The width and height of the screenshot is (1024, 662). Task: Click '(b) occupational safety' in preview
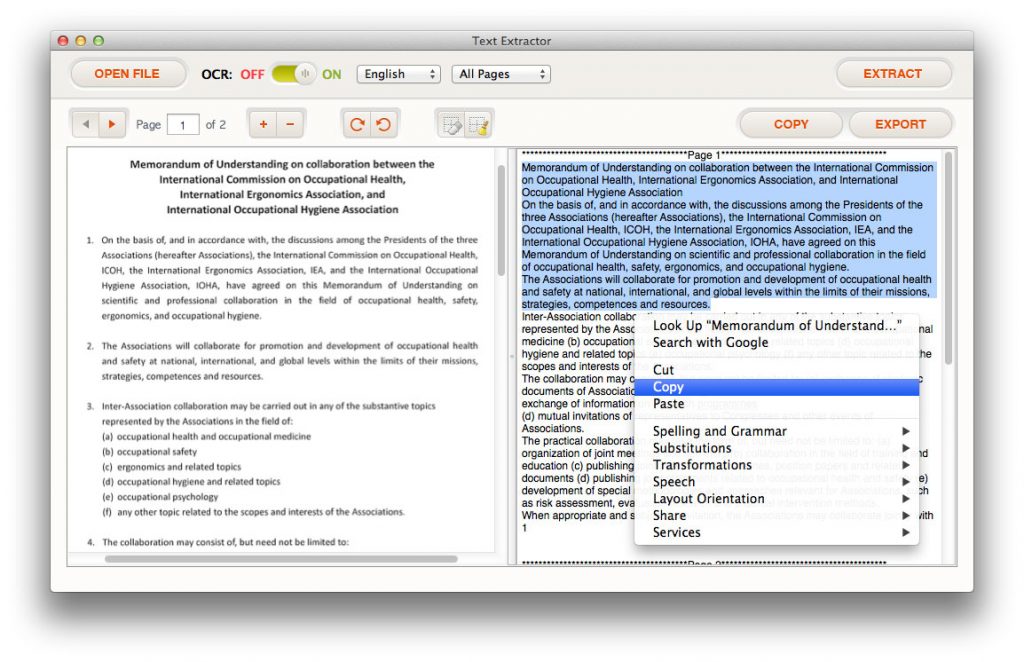[150, 452]
